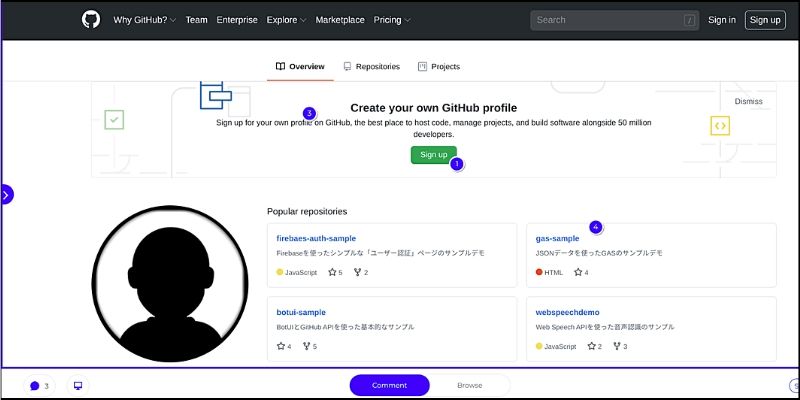800x400 pixels.
Task: Expand the Pricing dropdown menu
Action: pos(392,20)
